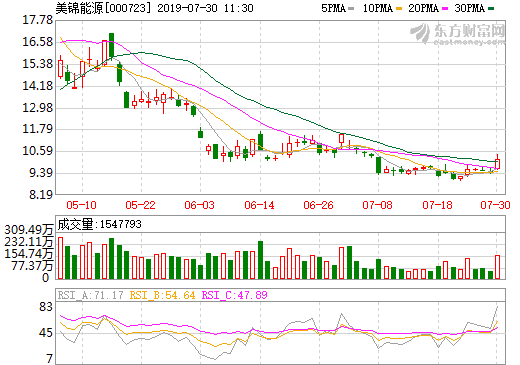Viewport: 520px width, 365px height.
Task: Click price axis label 8.19
Action: [41, 195]
